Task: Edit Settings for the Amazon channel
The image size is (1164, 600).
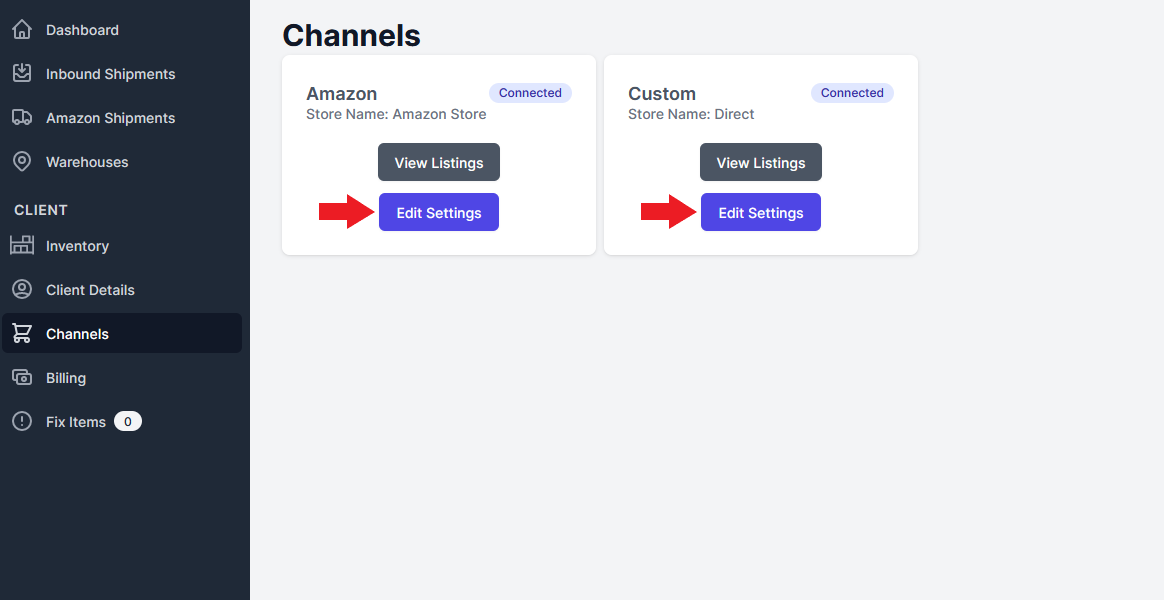Action: pyautogui.click(x=439, y=212)
